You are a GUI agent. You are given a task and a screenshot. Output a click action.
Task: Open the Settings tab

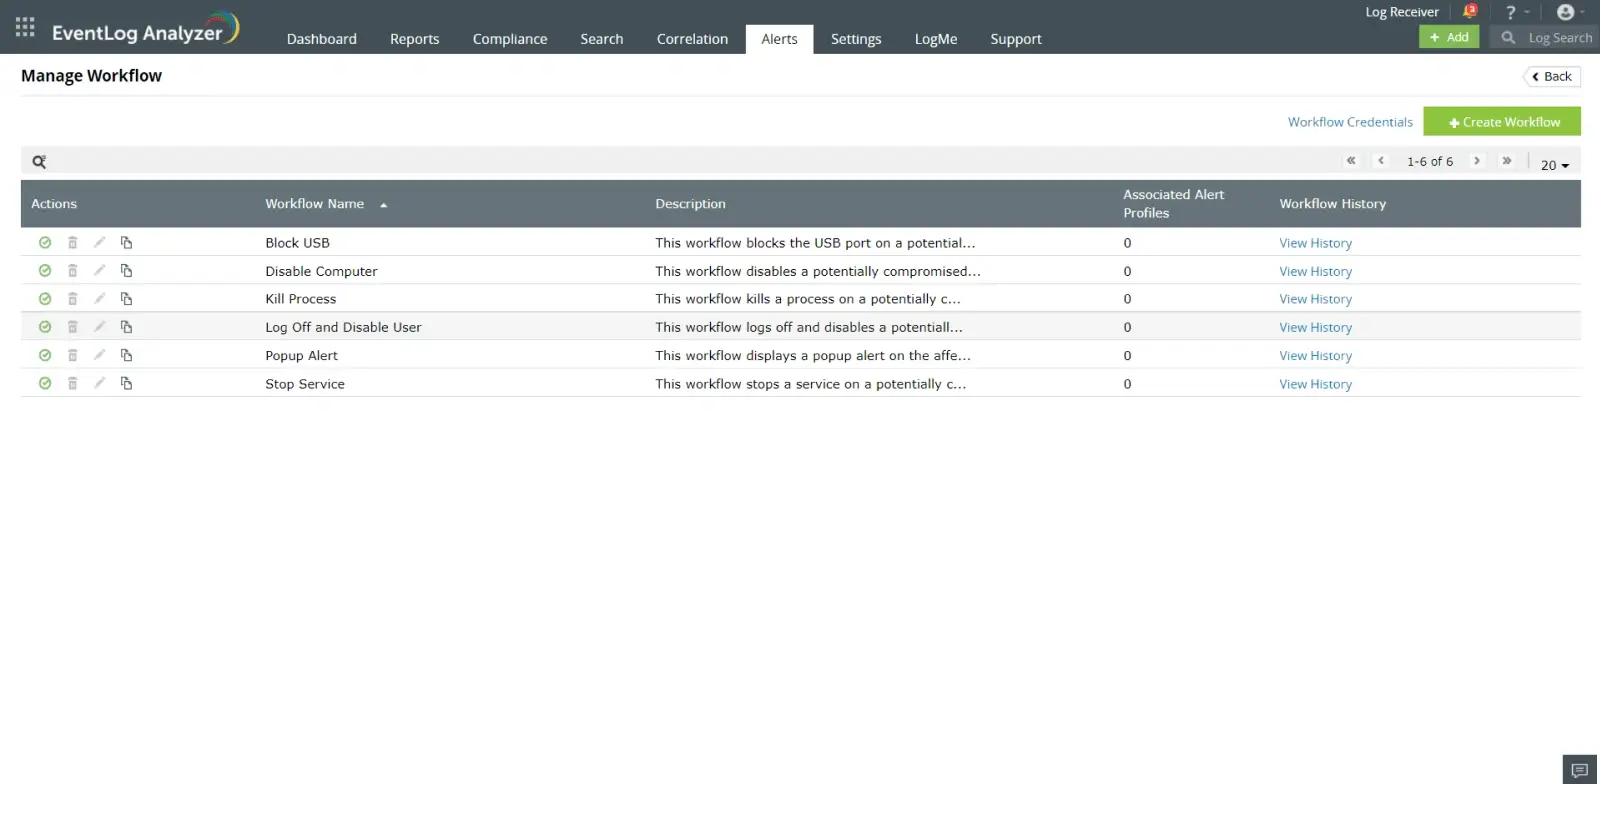coord(856,39)
